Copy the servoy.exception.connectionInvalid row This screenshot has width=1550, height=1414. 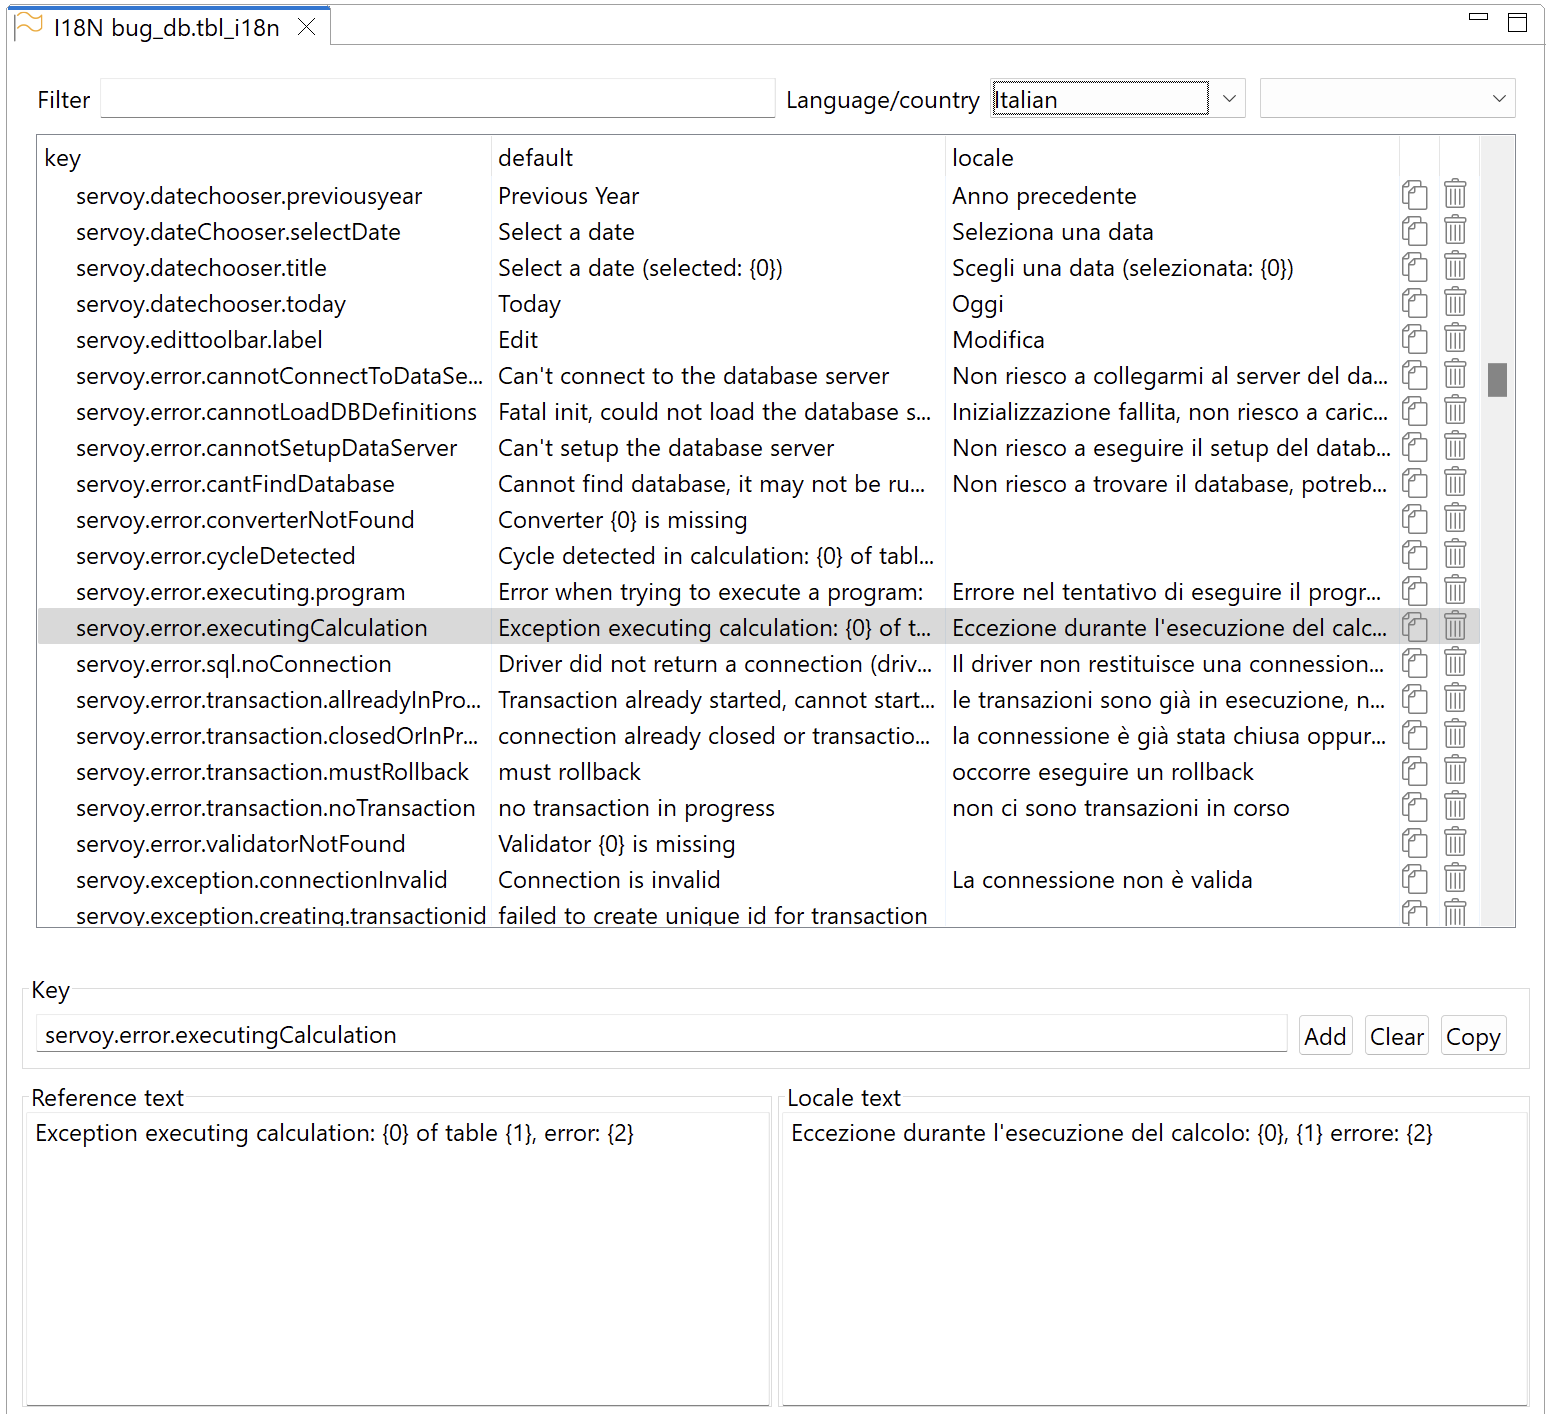1414,879
